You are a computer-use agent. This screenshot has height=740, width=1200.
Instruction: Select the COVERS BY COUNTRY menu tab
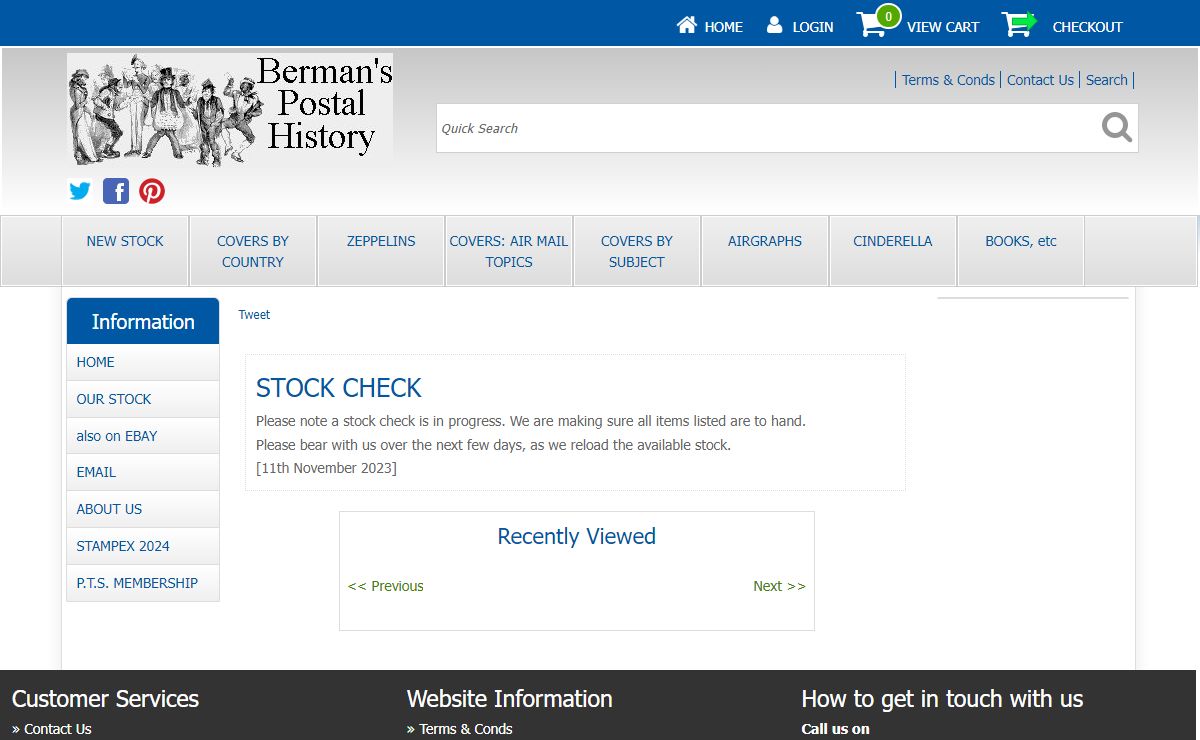pyautogui.click(x=253, y=251)
